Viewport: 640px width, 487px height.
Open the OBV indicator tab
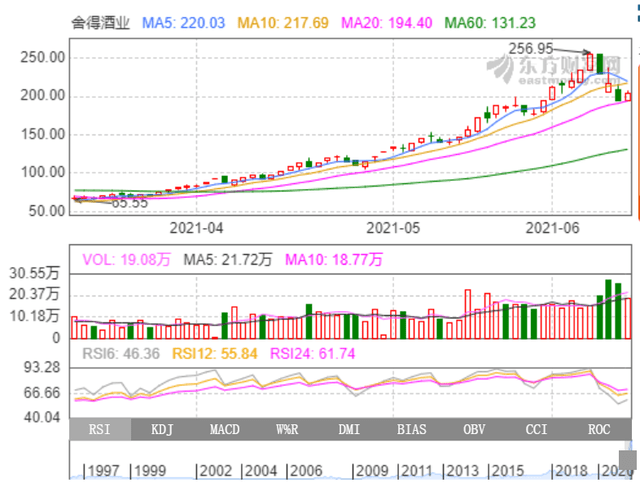point(474,429)
